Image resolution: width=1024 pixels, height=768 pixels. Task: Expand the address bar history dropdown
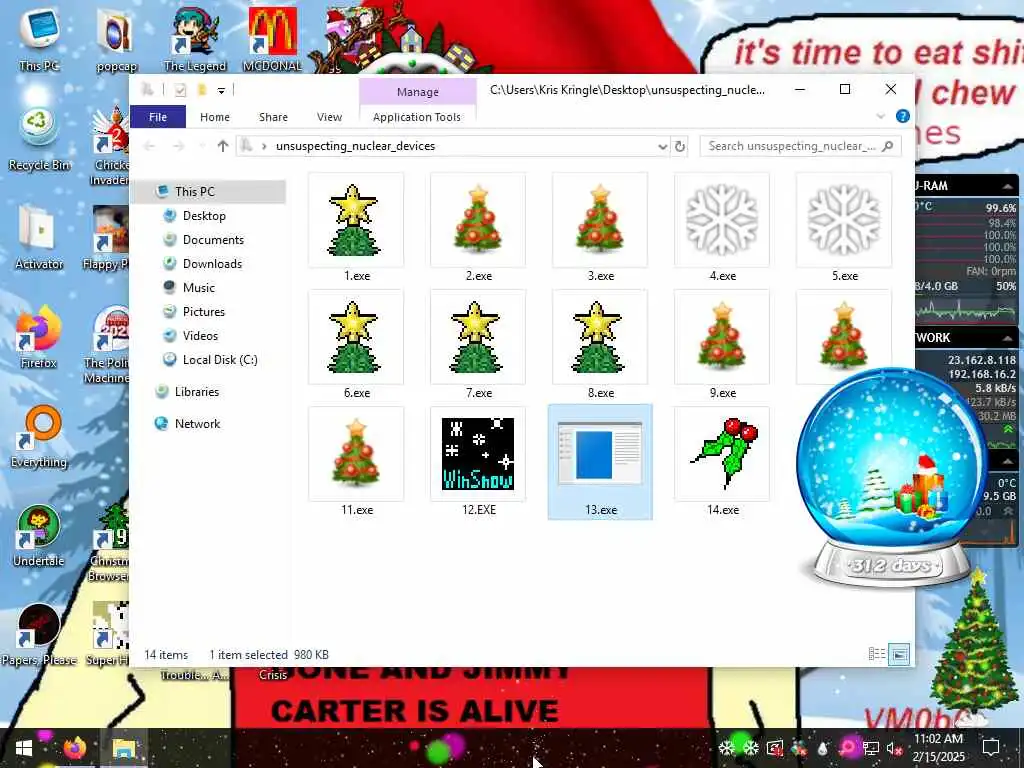[662, 146]
